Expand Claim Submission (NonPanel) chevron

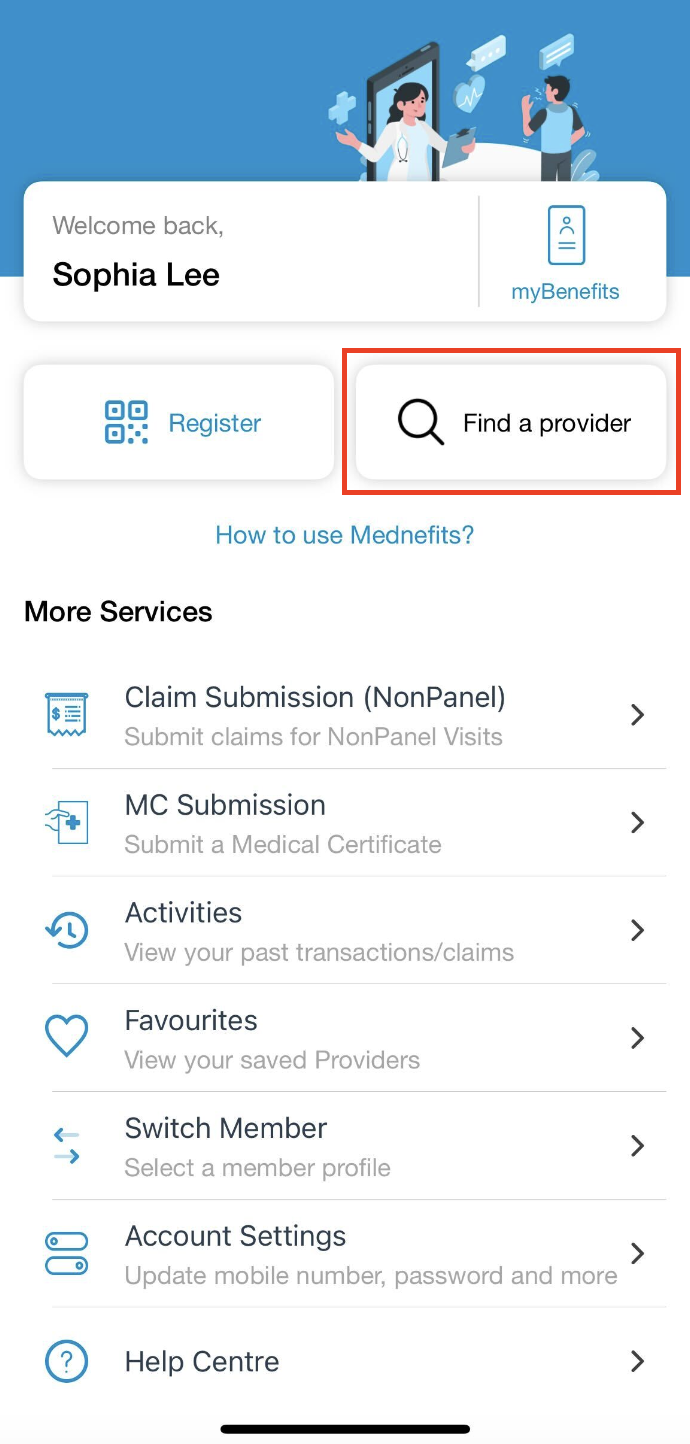pos(637,715)
